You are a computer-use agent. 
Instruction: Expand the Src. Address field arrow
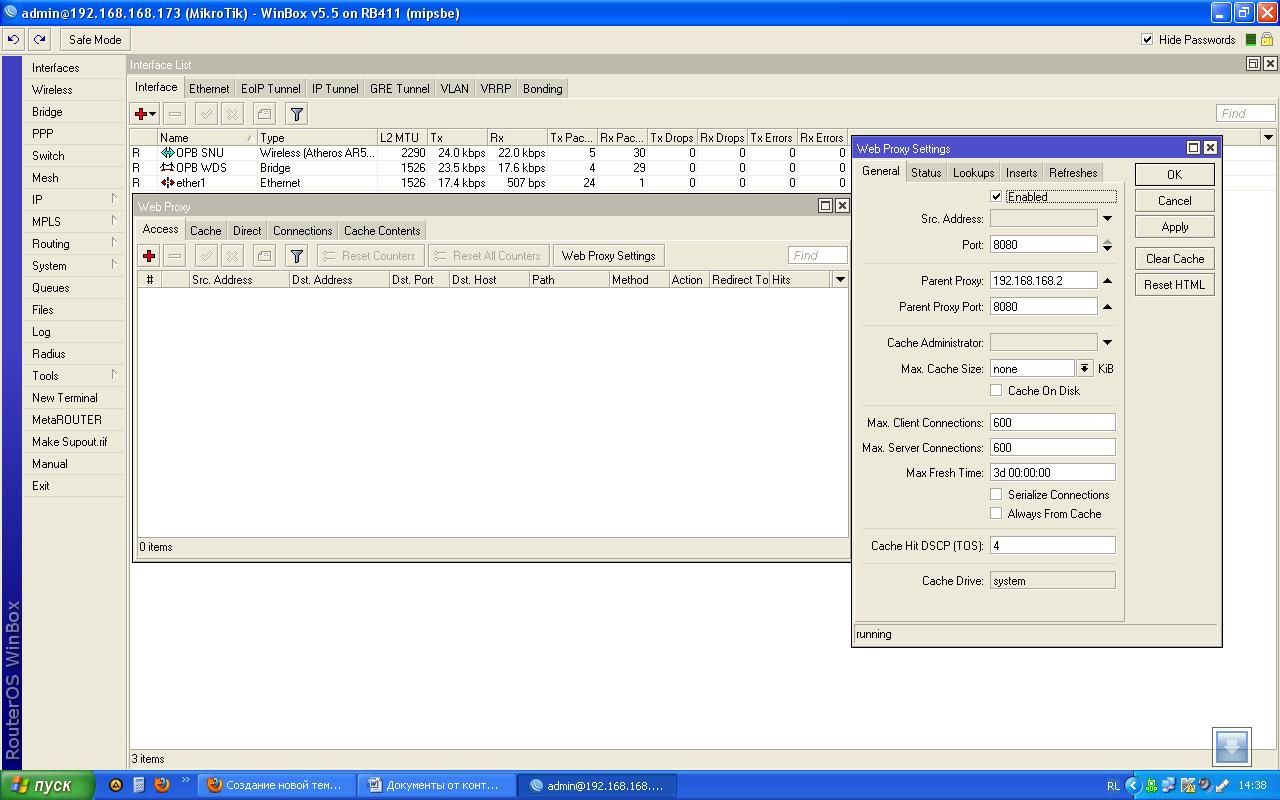(1107, 218)
